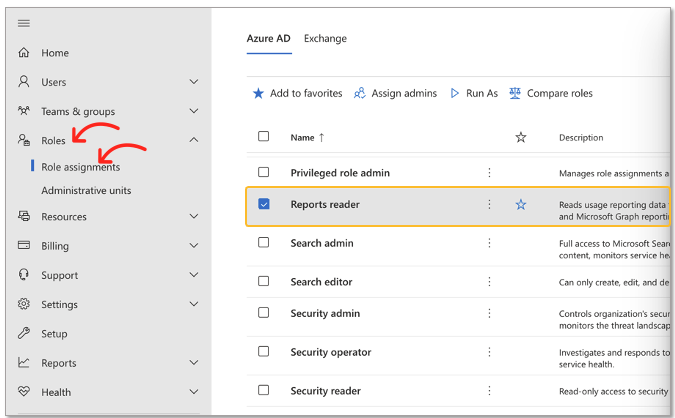The height and width of the screenshot is (418, 675).
Task: Expand the Settings section chevron
Action: click(194, 304)
